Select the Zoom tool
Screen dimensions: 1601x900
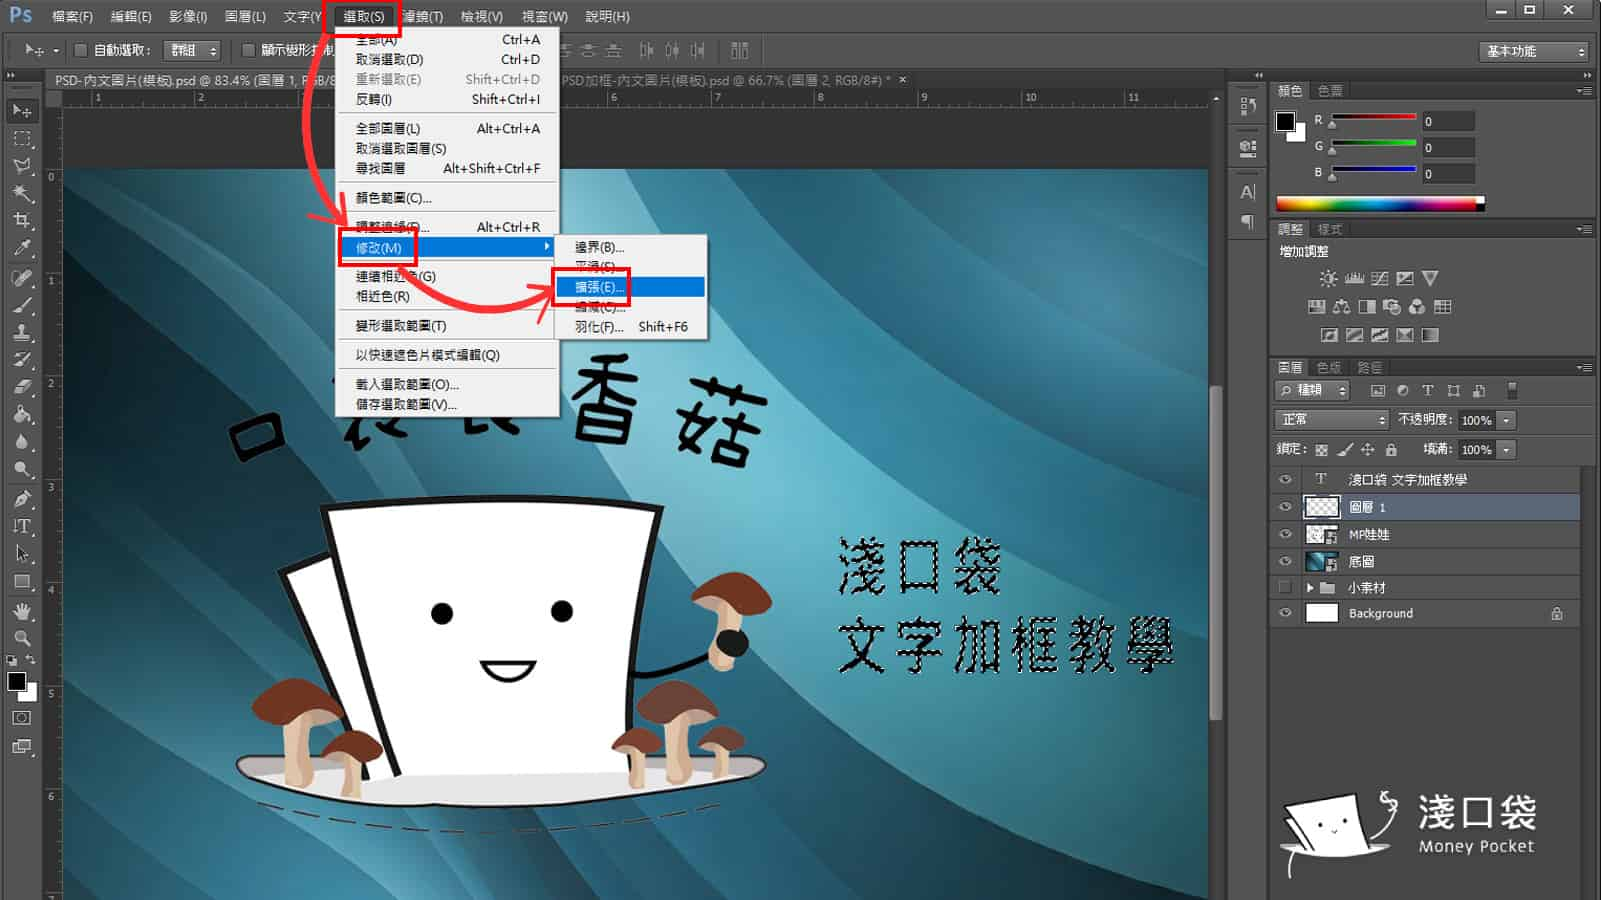(22, 638)
